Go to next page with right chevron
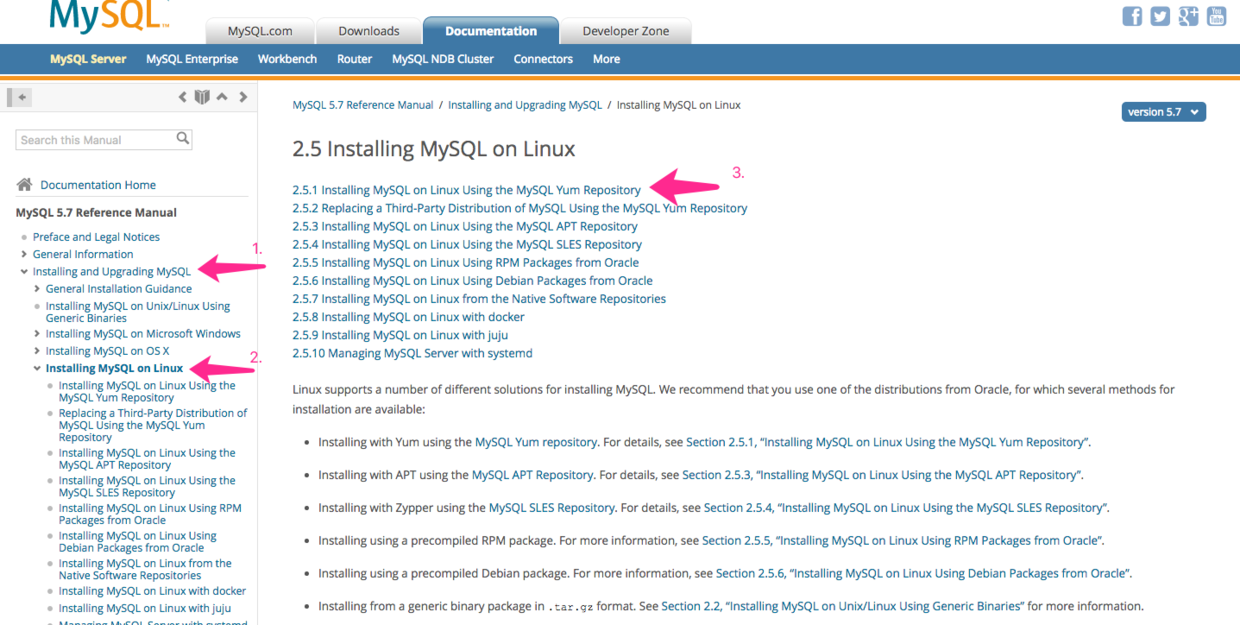Image resolution: width=1240 pixels, height=625 pixels. coord(242,97)
